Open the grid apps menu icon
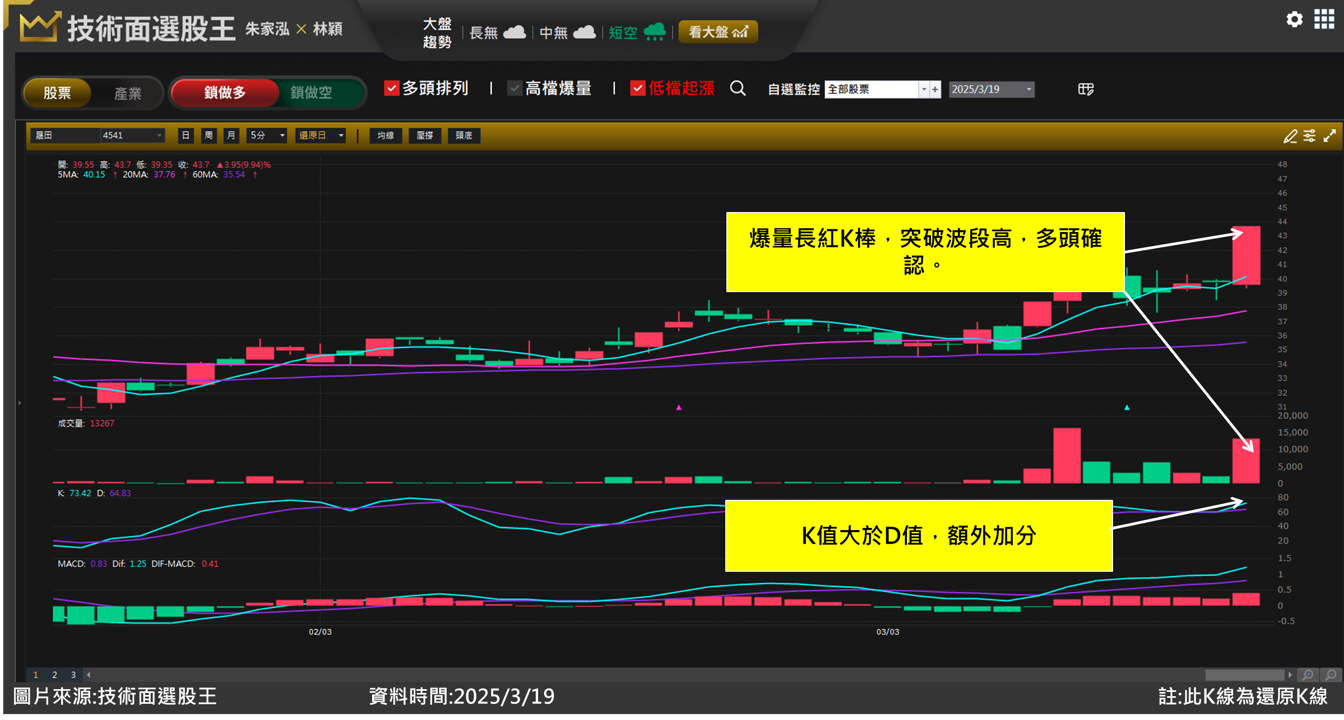 pyautogui.click(x=1323, y=19)
